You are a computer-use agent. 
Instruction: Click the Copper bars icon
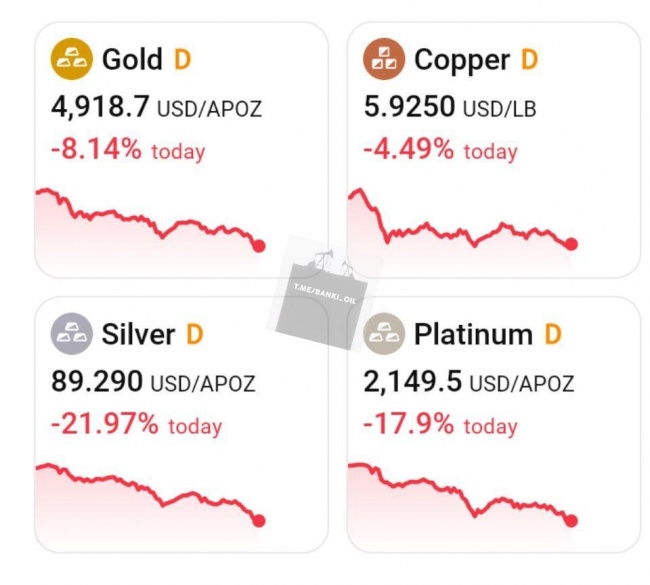coord(384,60)
